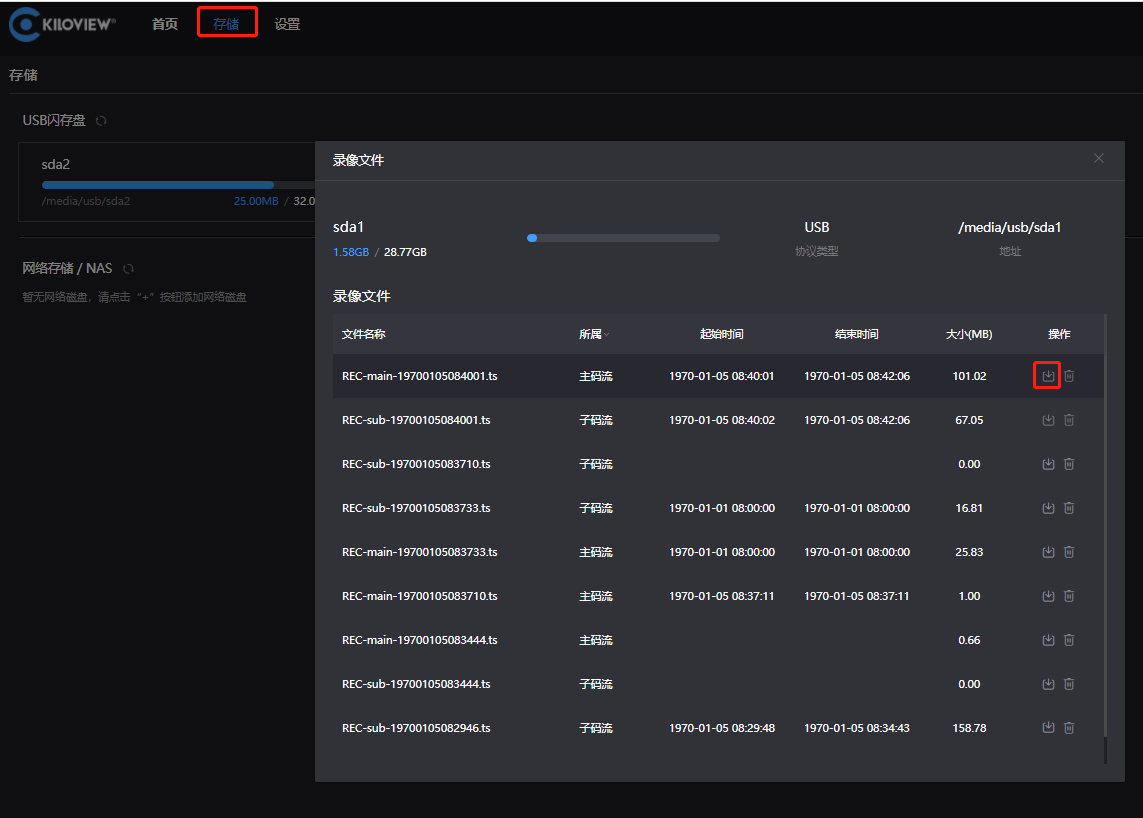Click the sda1 usage progress bar

623,238
